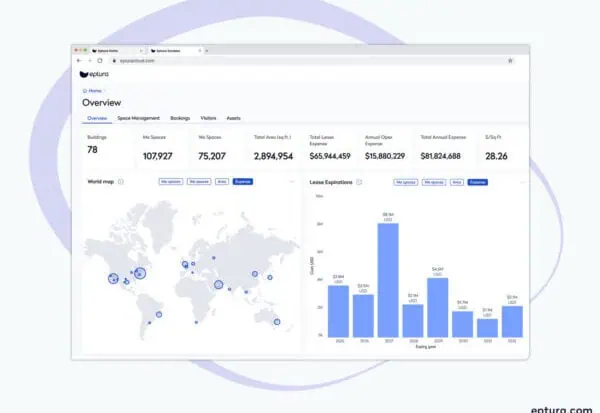The image size is (600, 413).
Task: Click the Home breadcrumb link
Action: pos(95,91)
